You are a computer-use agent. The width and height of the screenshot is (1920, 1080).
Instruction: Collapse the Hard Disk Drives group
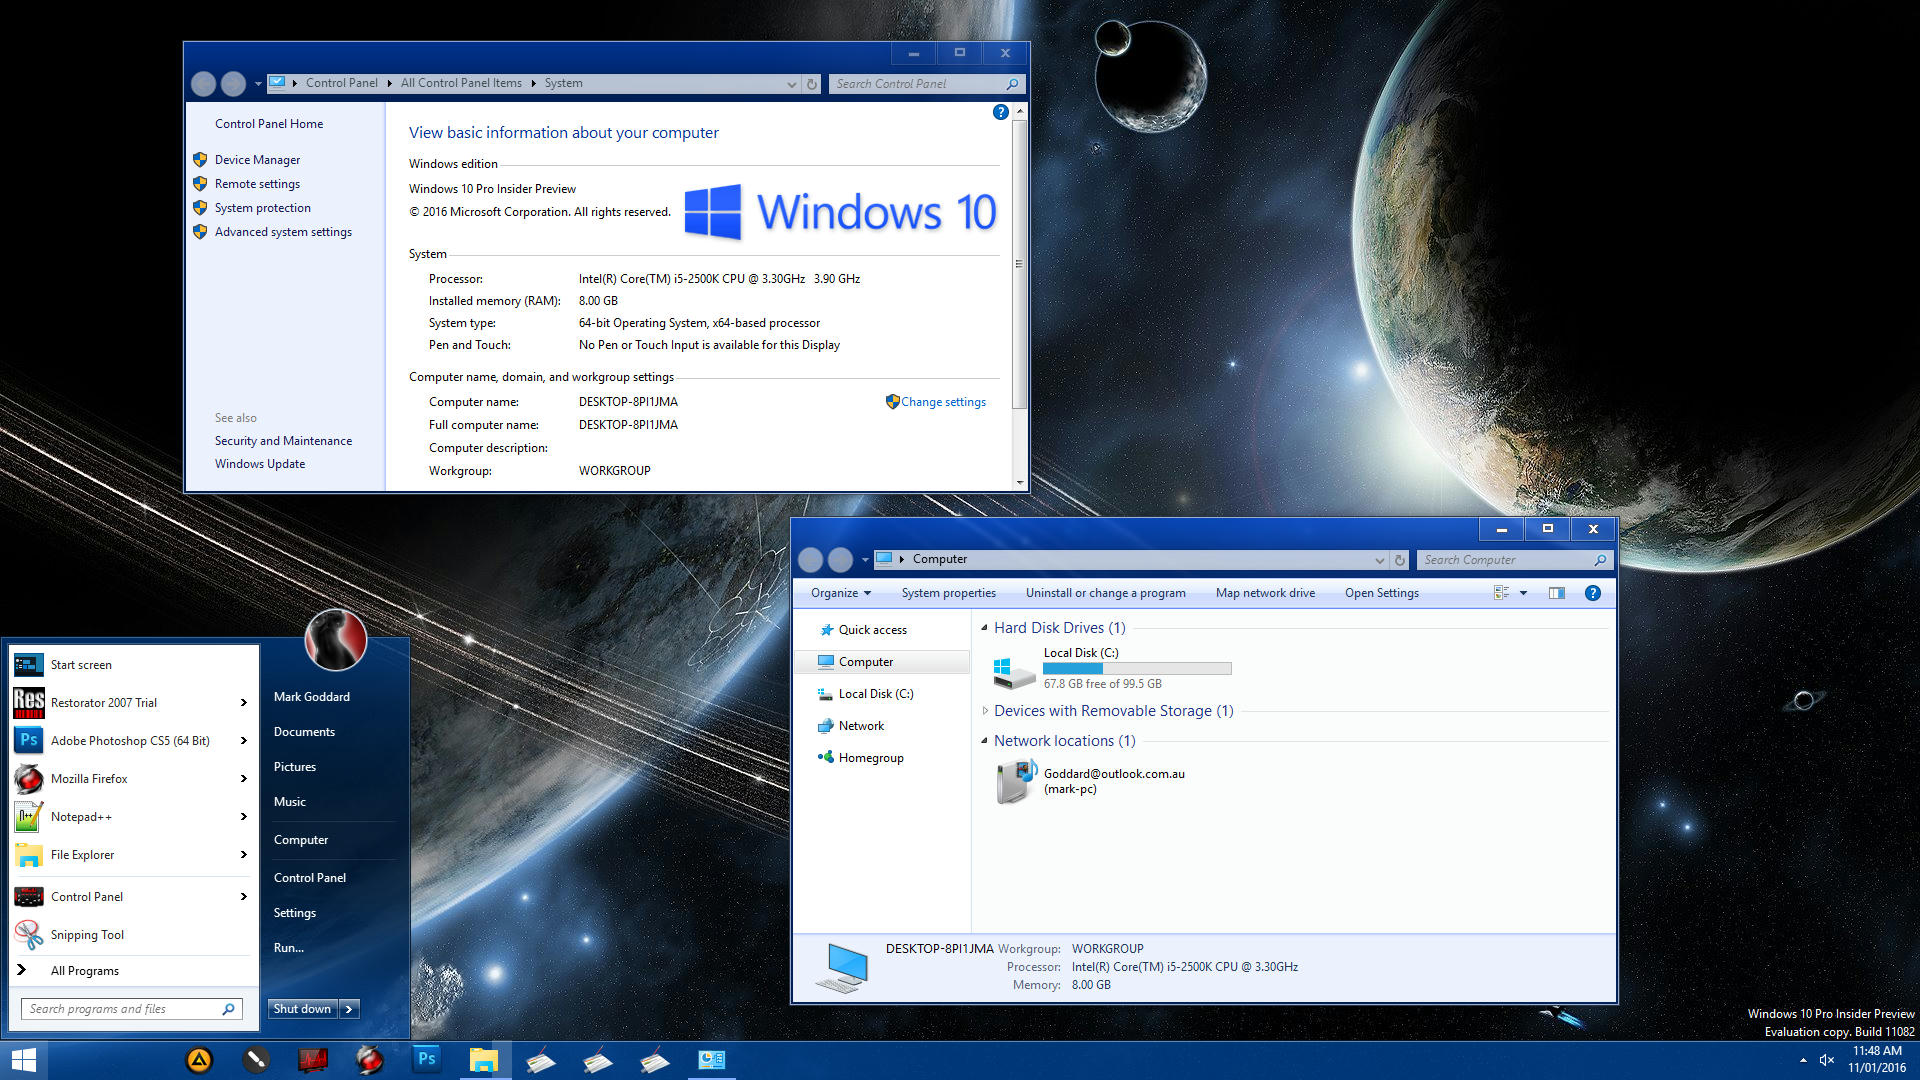pos(985,628)
